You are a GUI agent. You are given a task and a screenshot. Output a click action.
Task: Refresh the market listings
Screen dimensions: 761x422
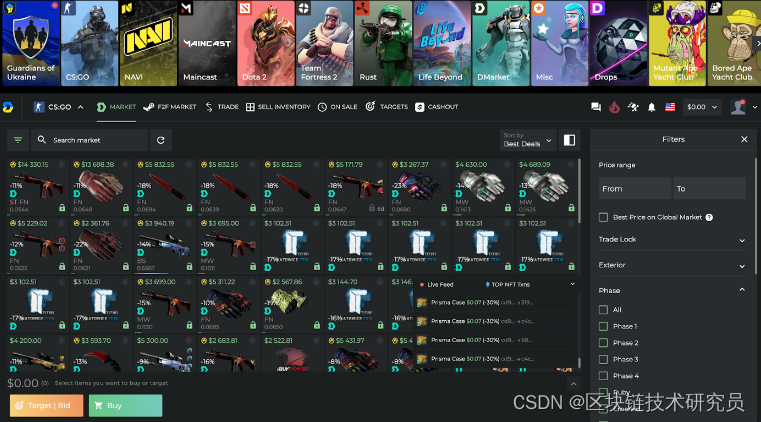[x=161, y=140]
